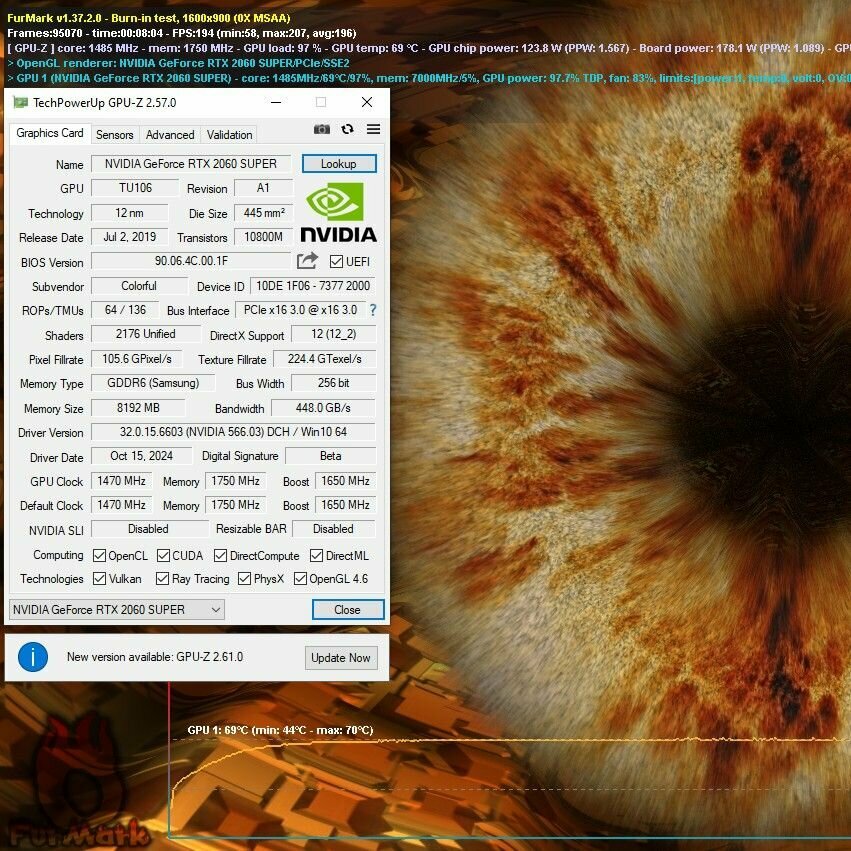The width and height of the screenshot is (851, 851).
Task: Click the GPU field value TU106
Action: (x=135, y=188)
